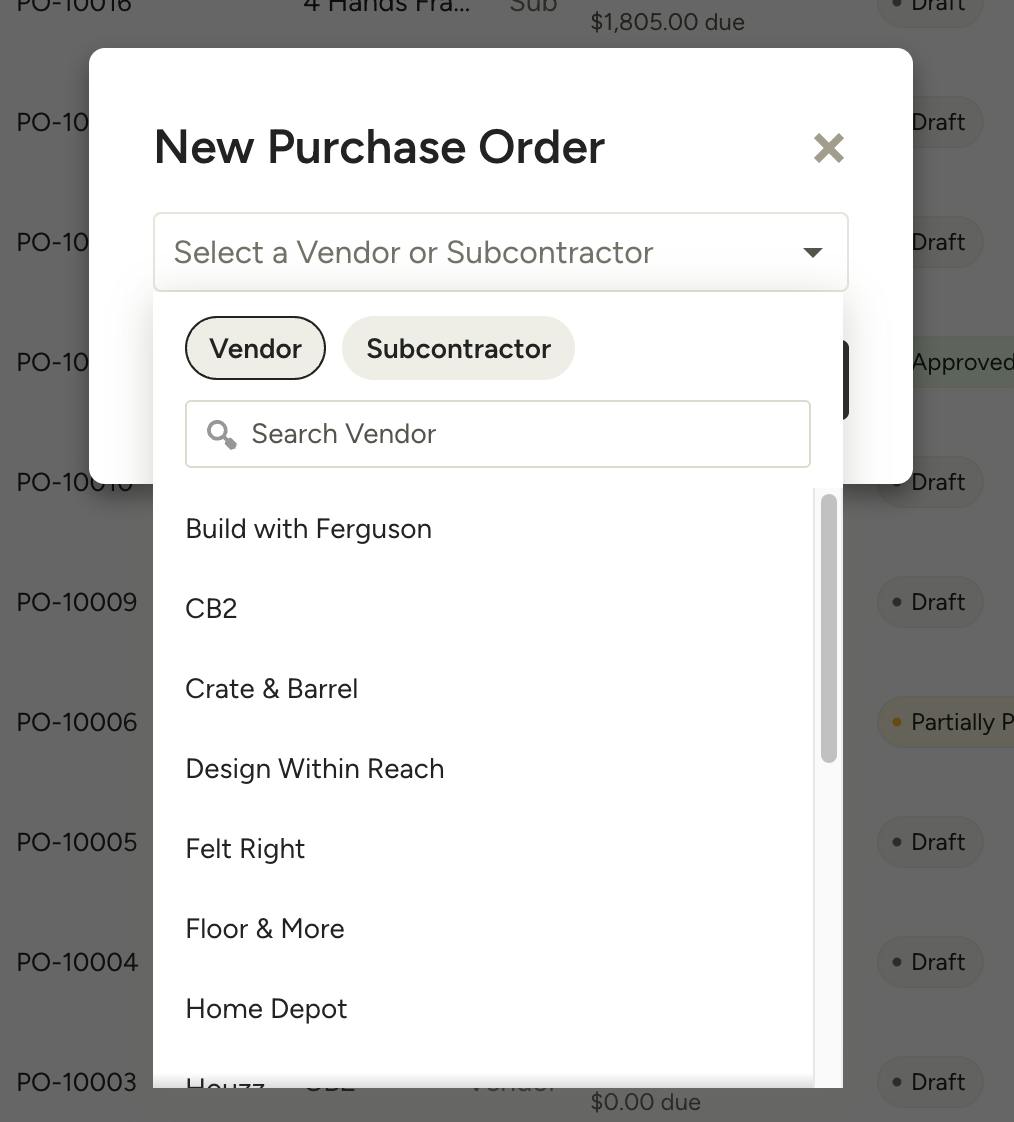Viewport: 1014px width, 1122px height.
Task: Choose Floor & More vendor
Action: (264, 928)
